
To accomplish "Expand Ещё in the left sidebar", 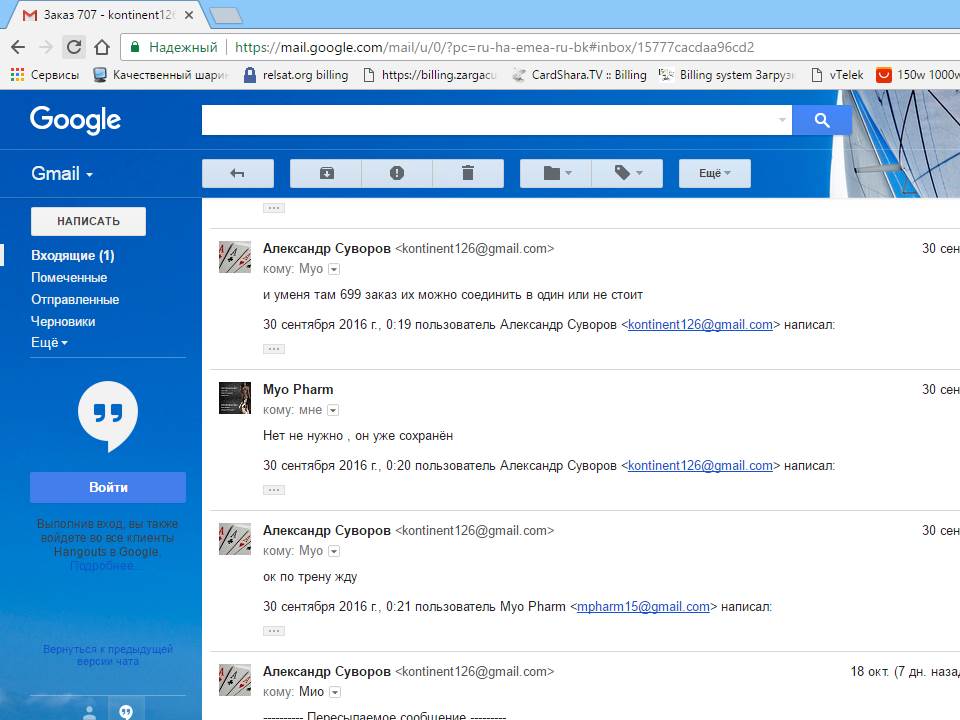I will [x=49, y=343].
